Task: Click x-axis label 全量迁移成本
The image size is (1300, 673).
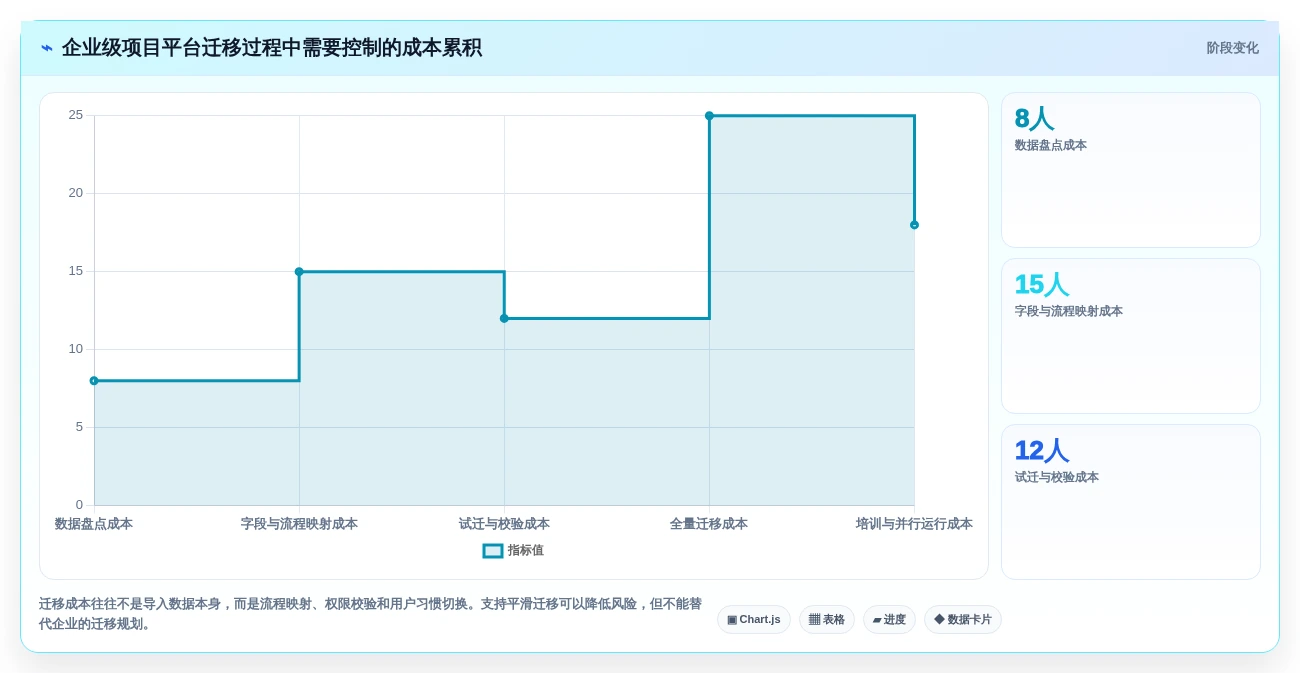Action: coord(709,524)
